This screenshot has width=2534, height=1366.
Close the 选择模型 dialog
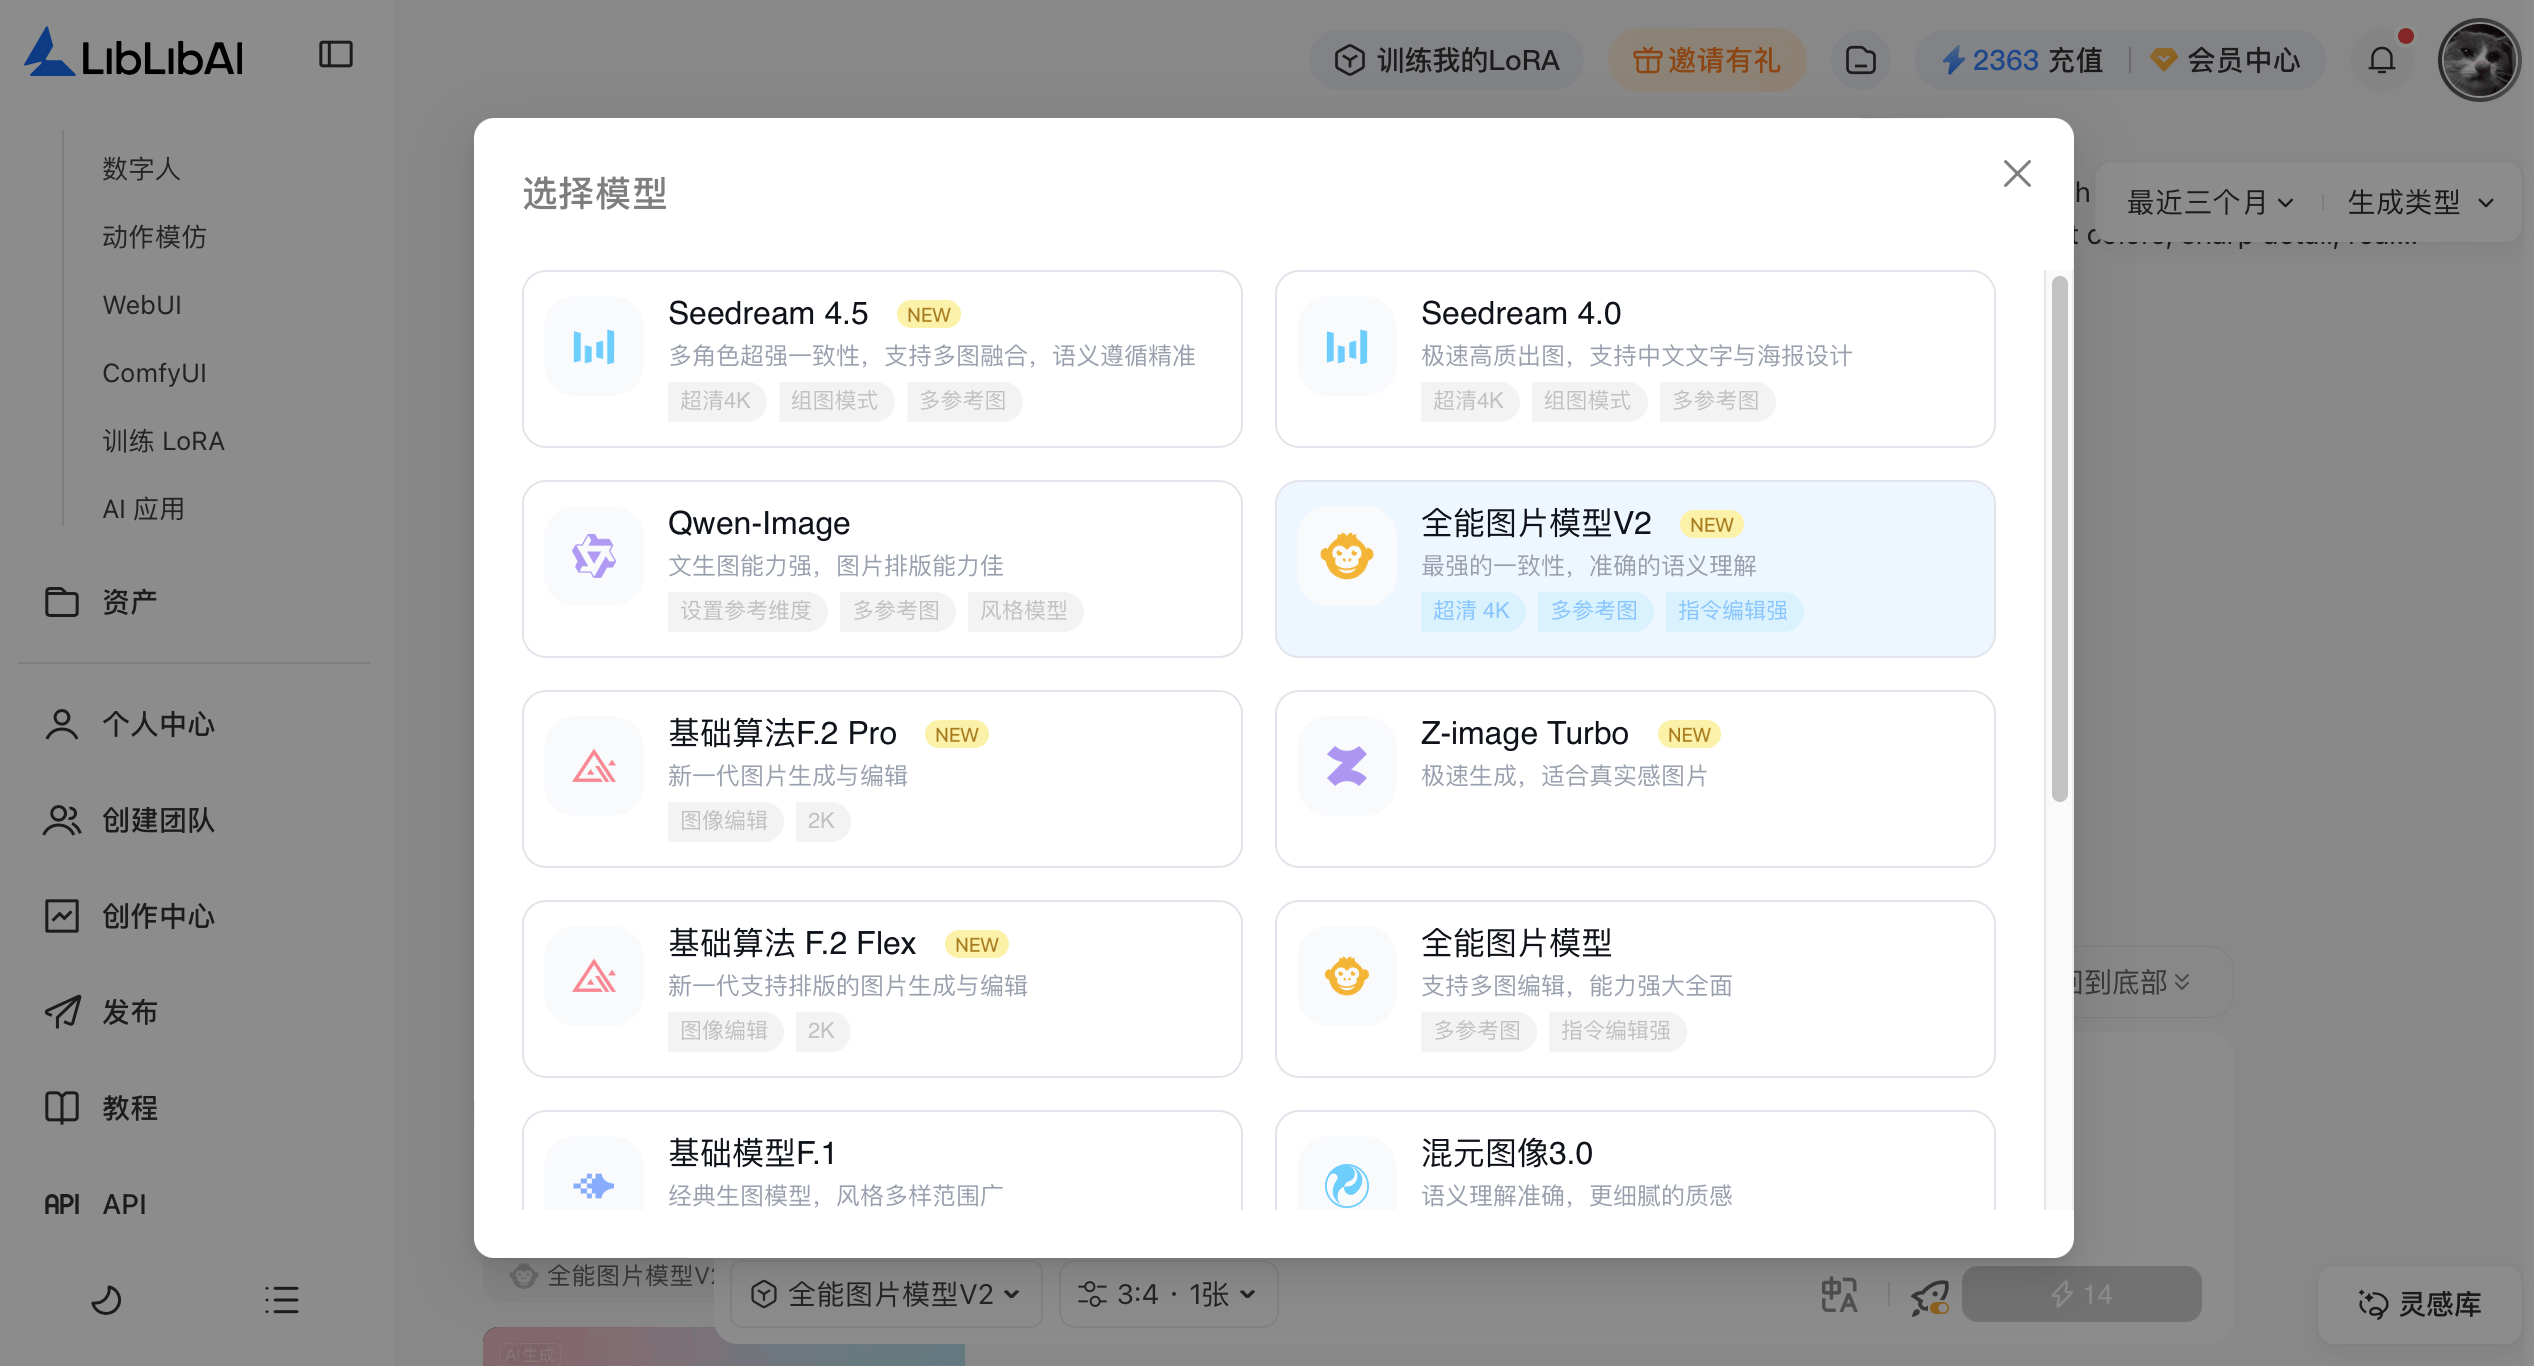(2017, 173)
